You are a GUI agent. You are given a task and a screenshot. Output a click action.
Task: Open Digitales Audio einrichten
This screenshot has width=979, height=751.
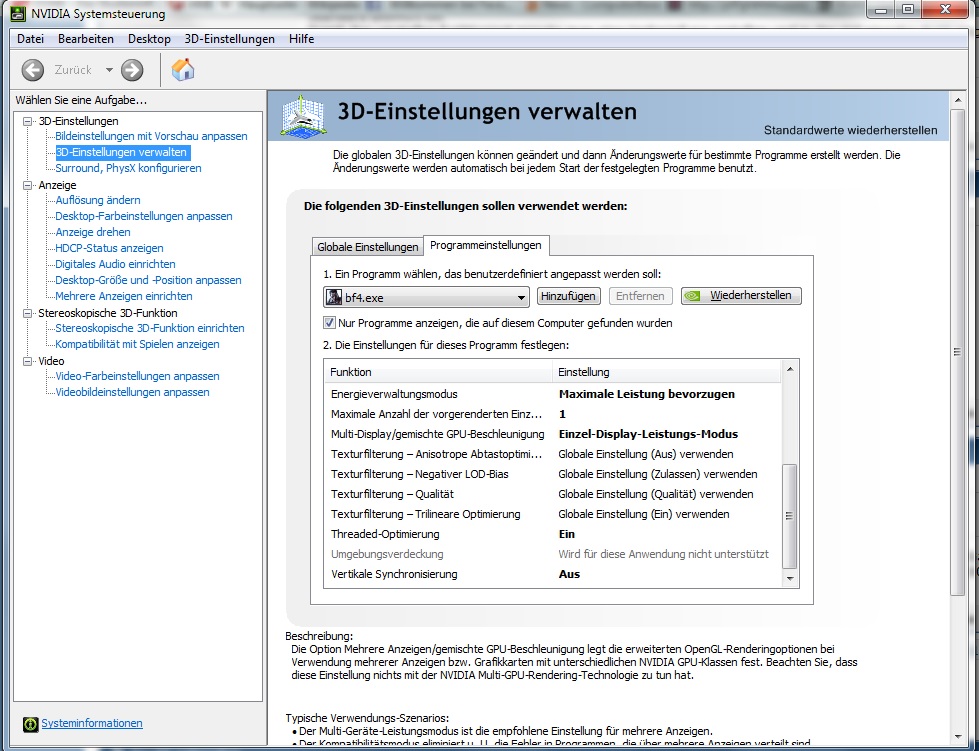pyautogui.click(x=116, y=264)
